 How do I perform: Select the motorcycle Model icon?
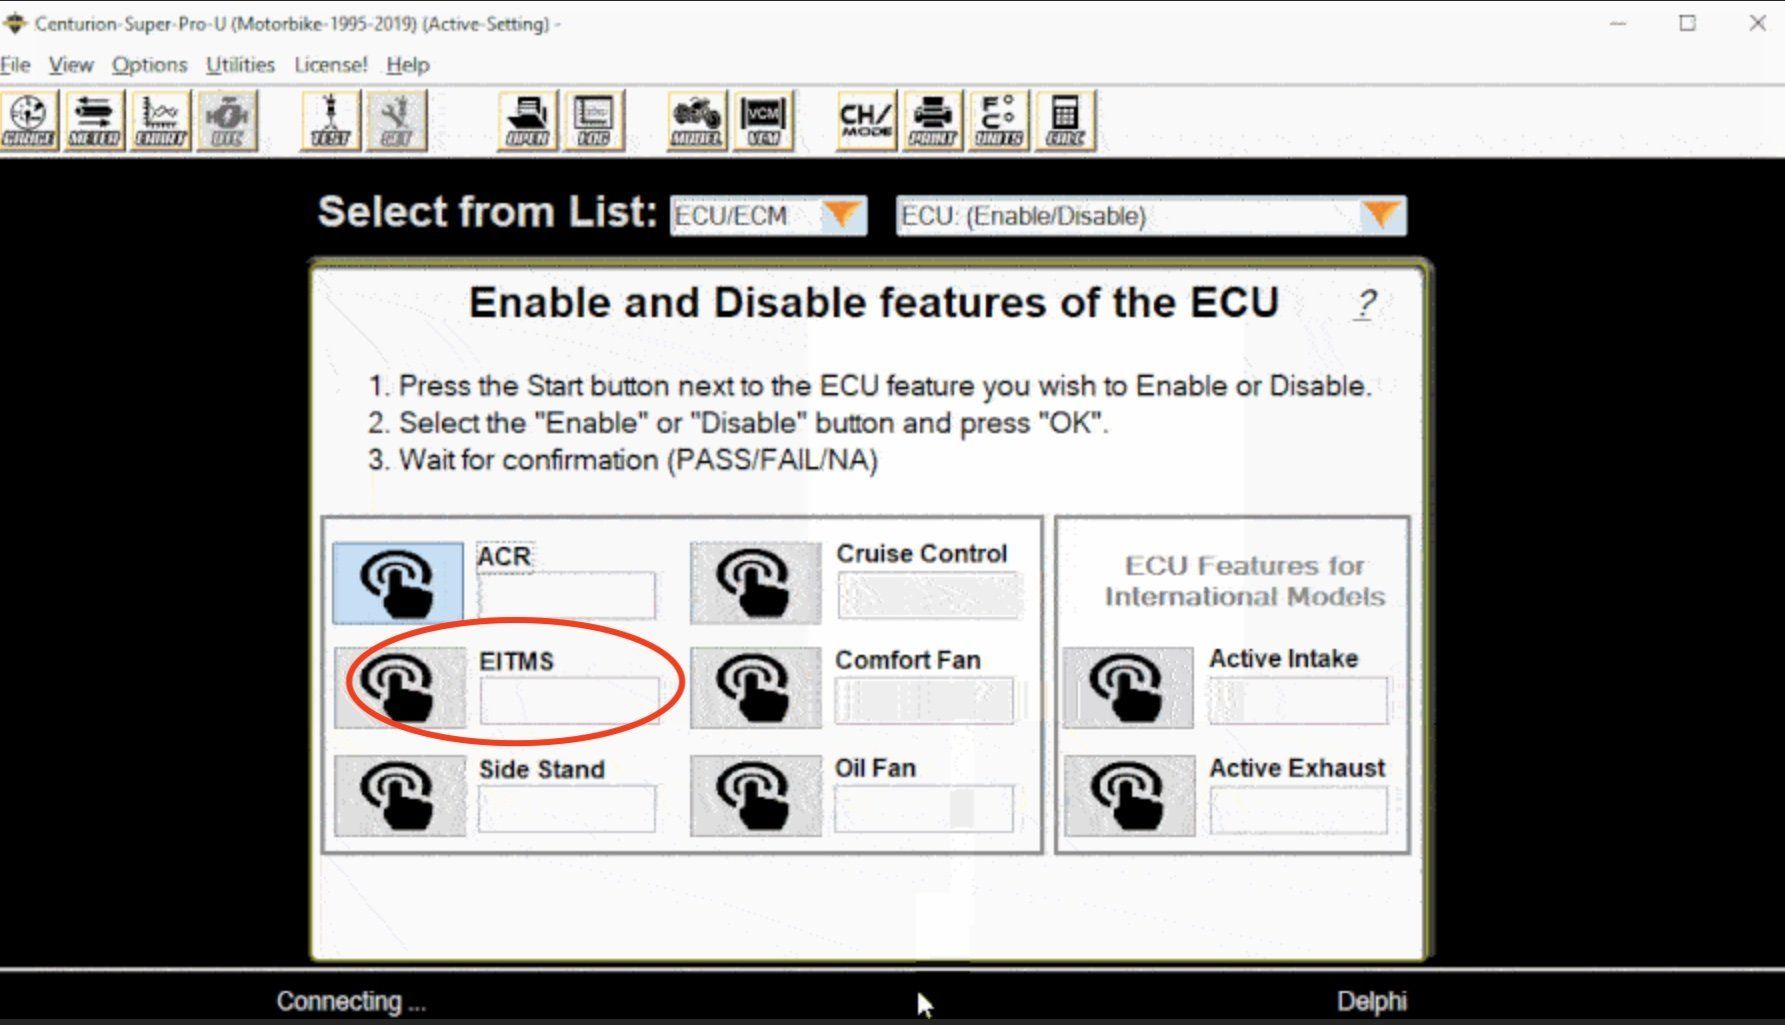point(696,121)
